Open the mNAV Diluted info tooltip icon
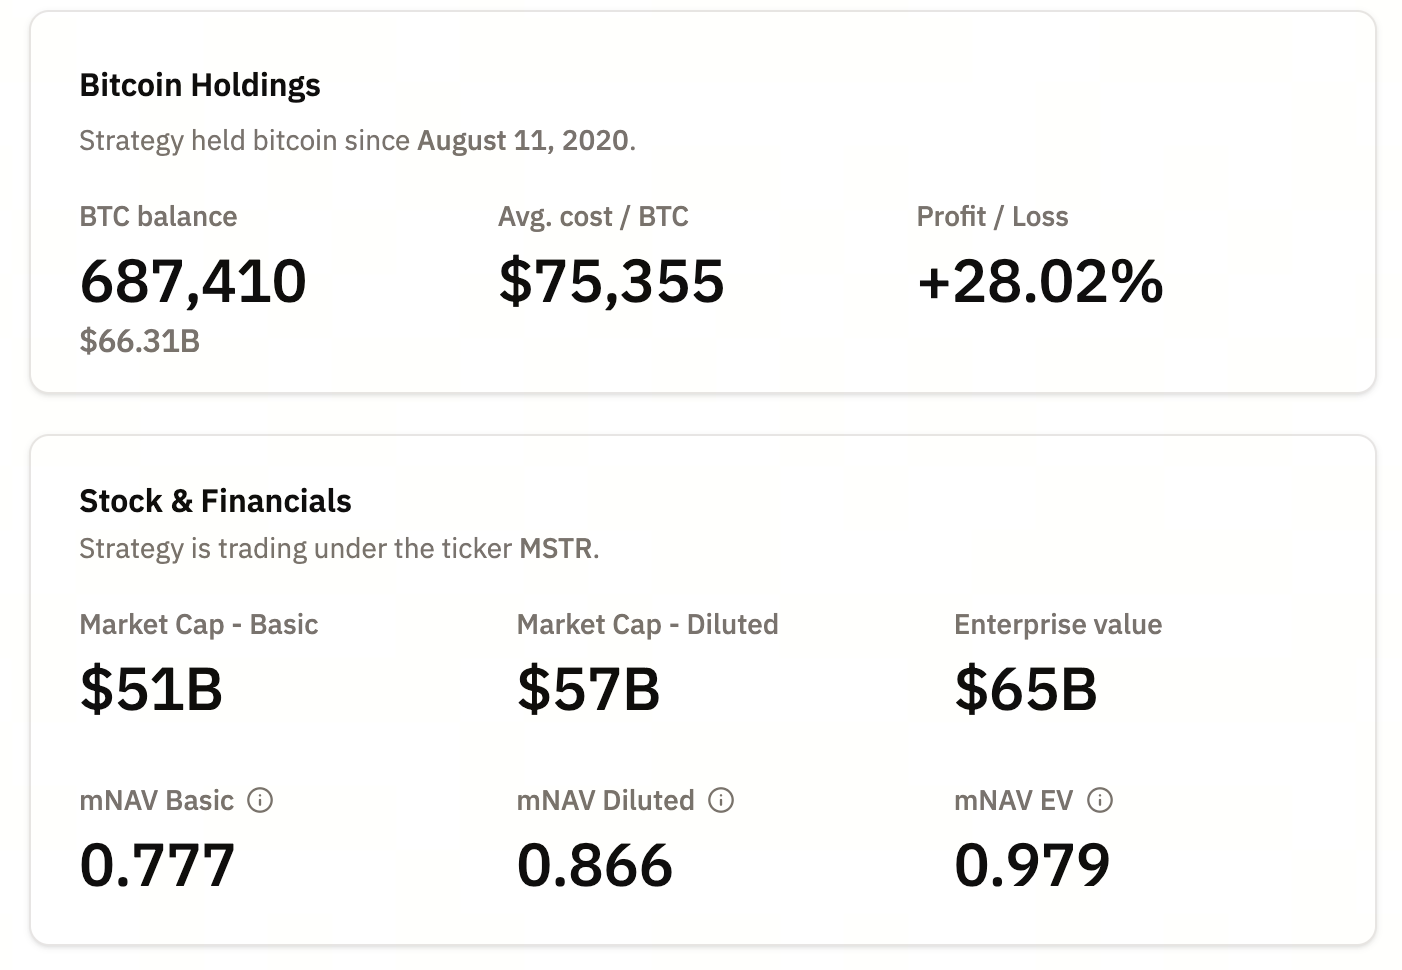 721,800
